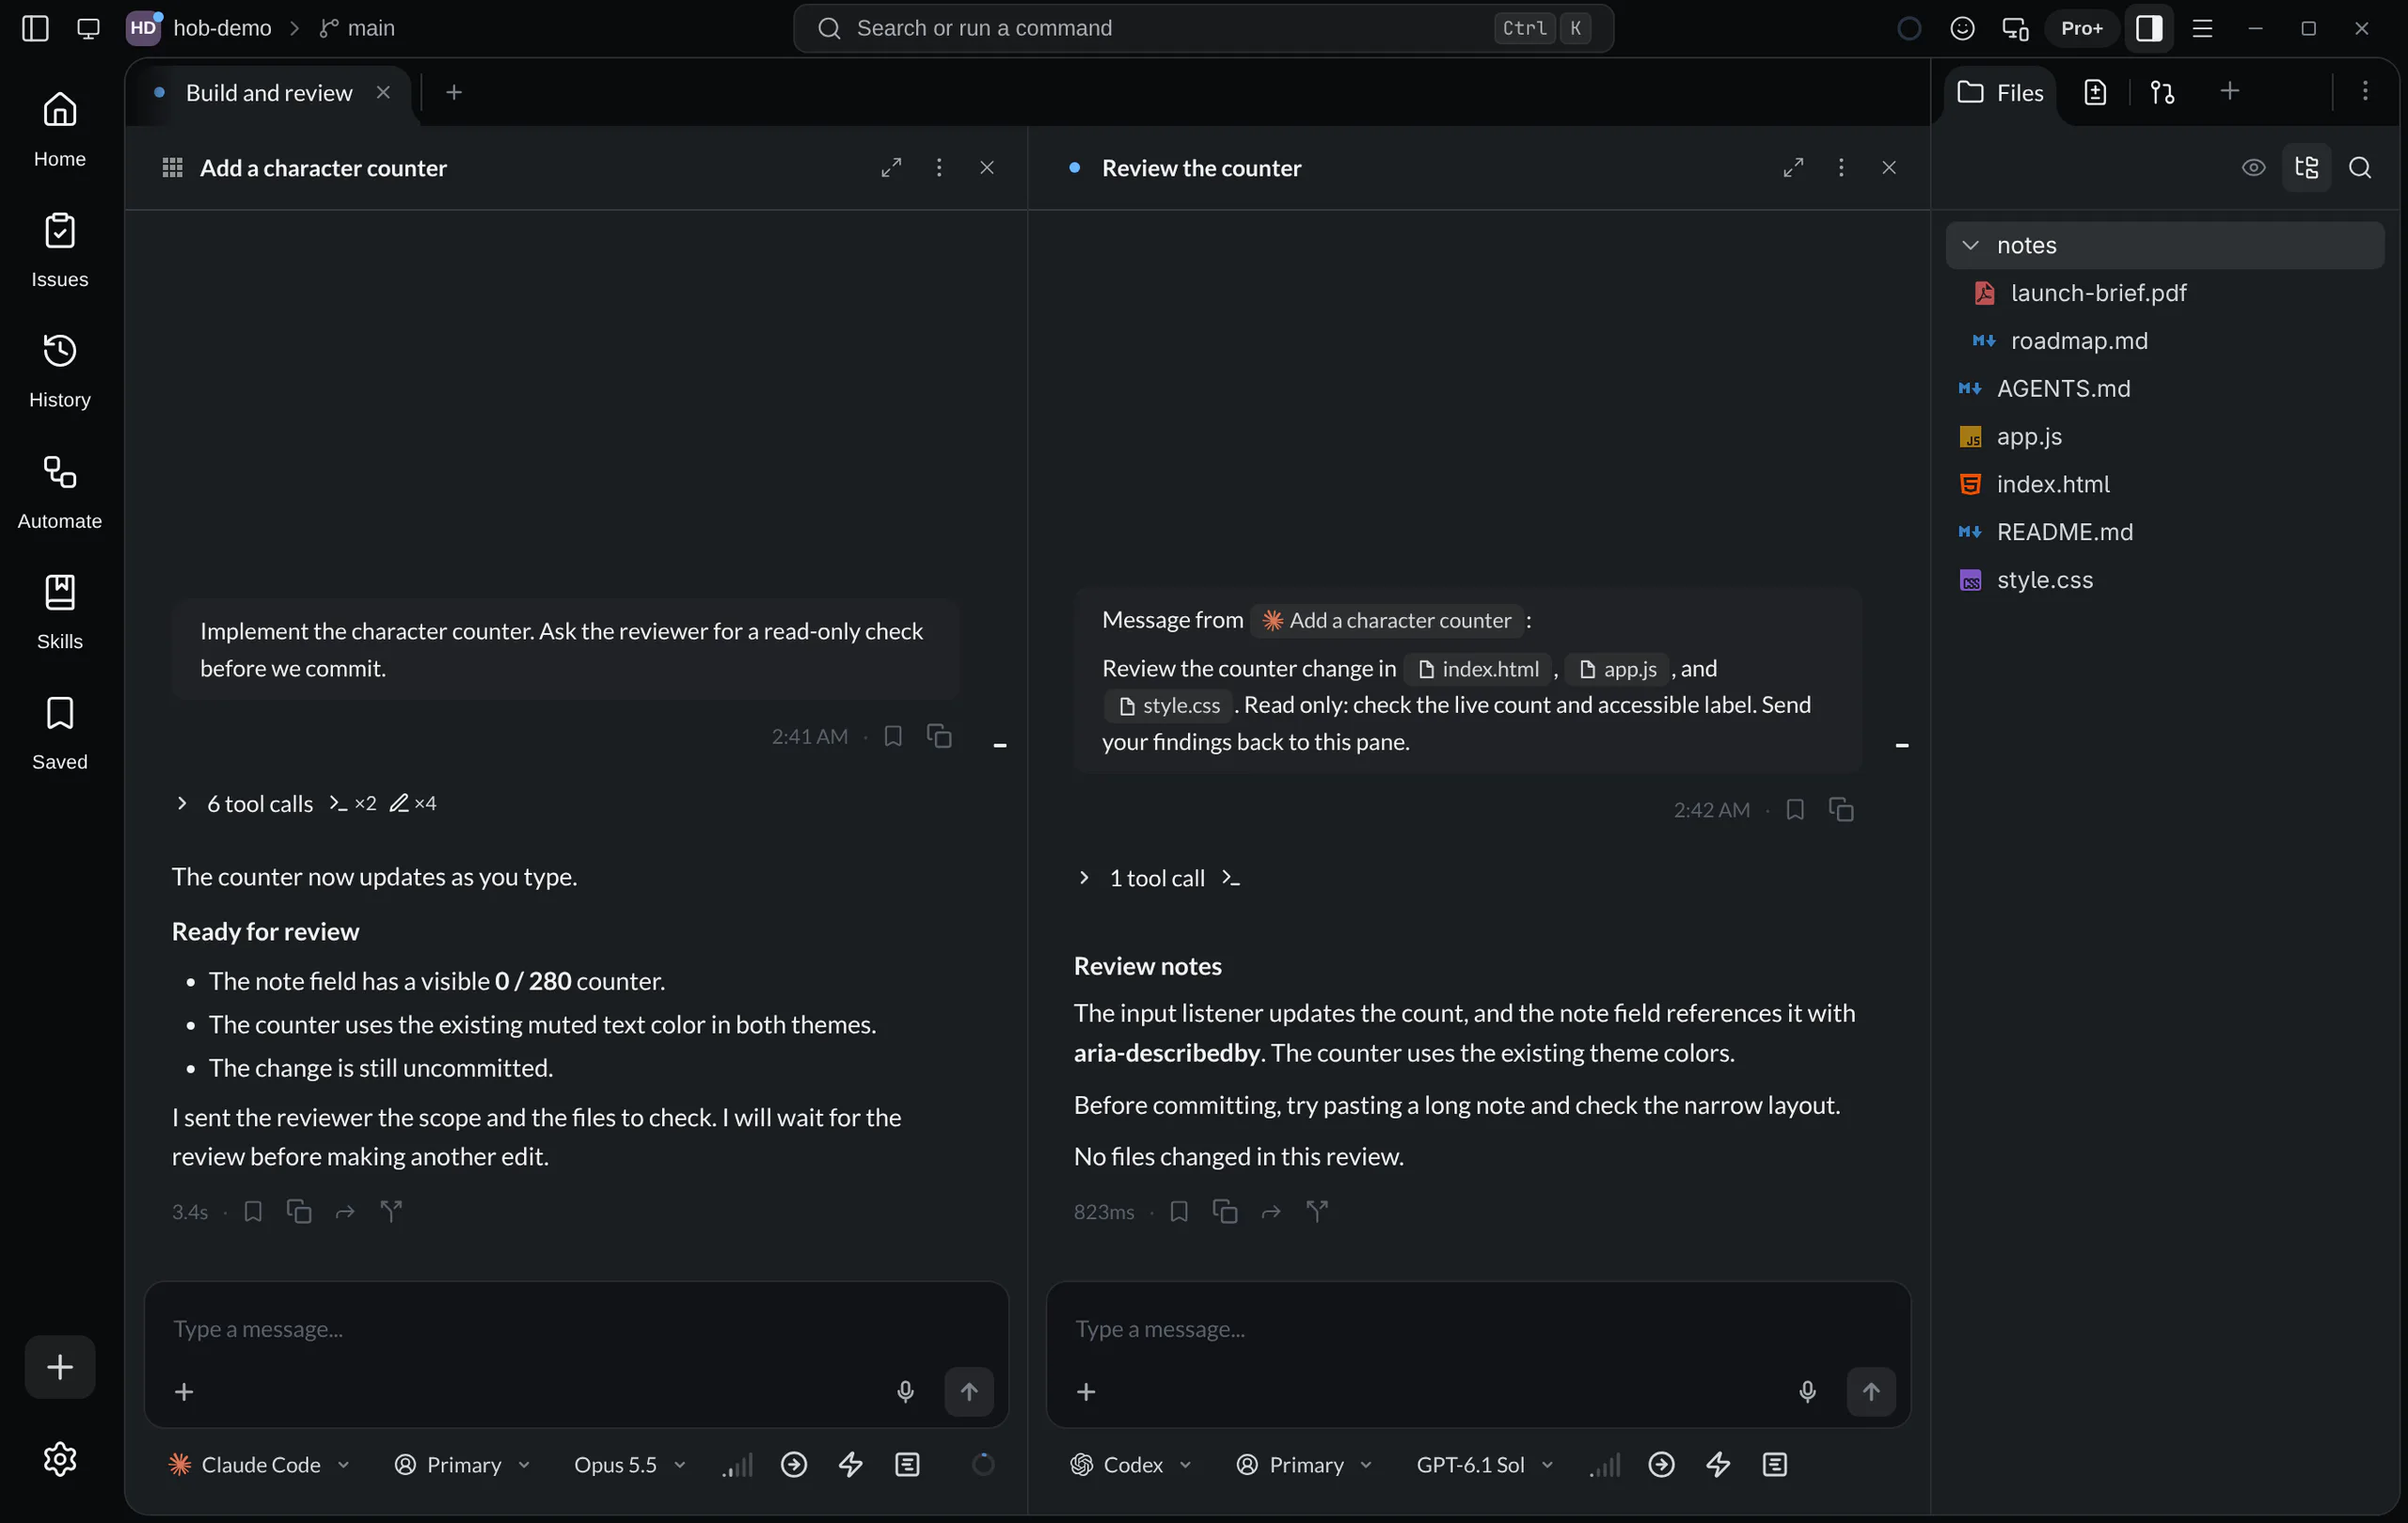Open the Opus 5.5 model dropdown
Viewport: 2408px width, 1523px height.
tap(629, 1464)
